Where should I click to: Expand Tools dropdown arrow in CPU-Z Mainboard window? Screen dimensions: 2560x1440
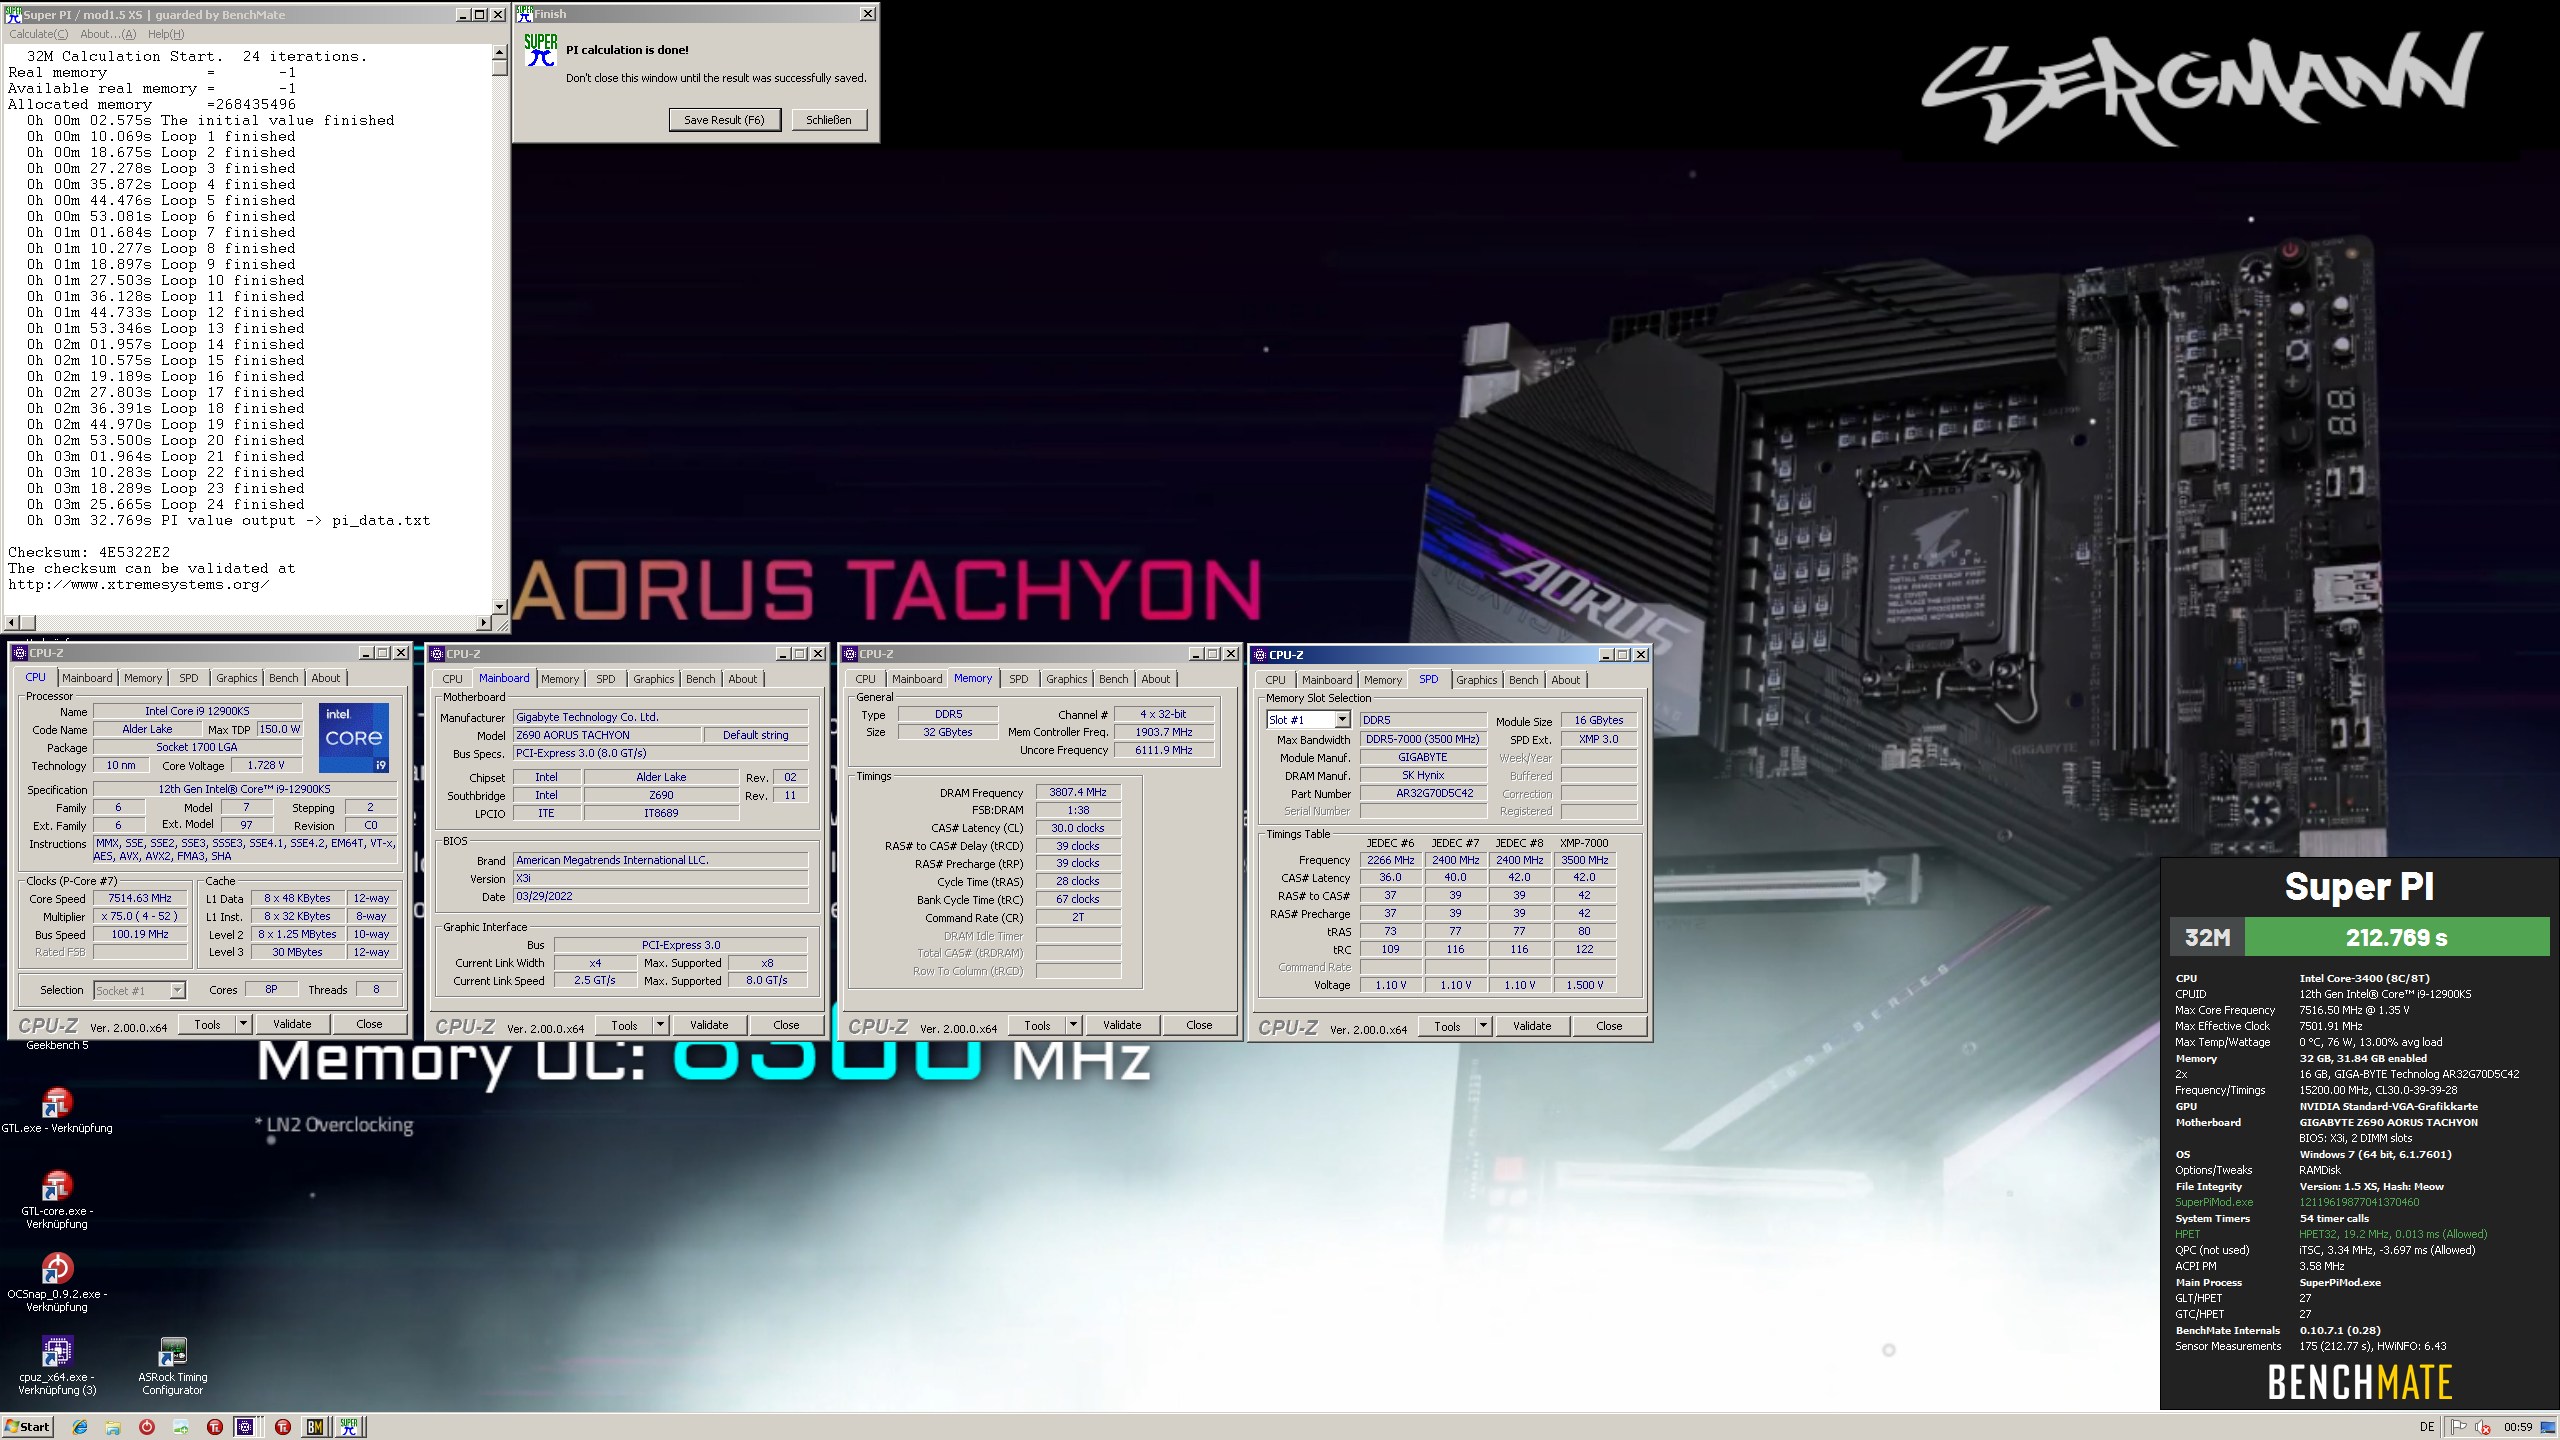660,1025
